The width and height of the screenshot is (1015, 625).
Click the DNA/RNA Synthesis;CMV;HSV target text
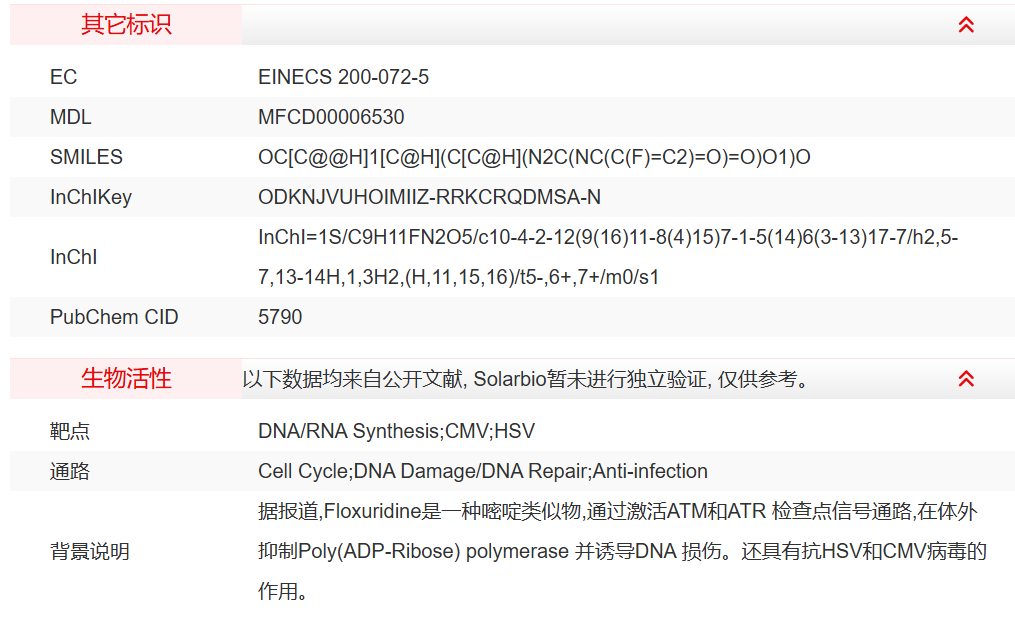pyautogui.click(x=396, y=431)
